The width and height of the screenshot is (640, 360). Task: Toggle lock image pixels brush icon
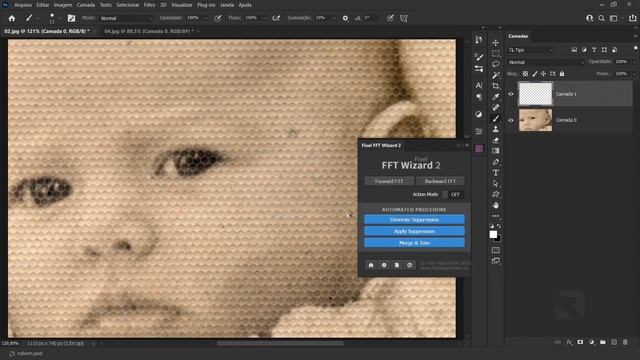(535, 74)
